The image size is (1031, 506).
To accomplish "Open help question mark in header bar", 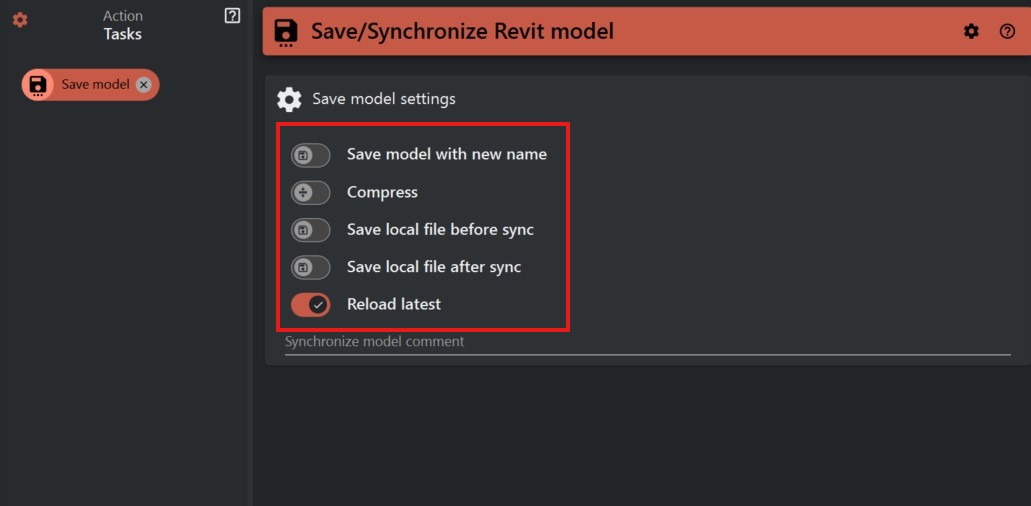I will (1007, 31).
